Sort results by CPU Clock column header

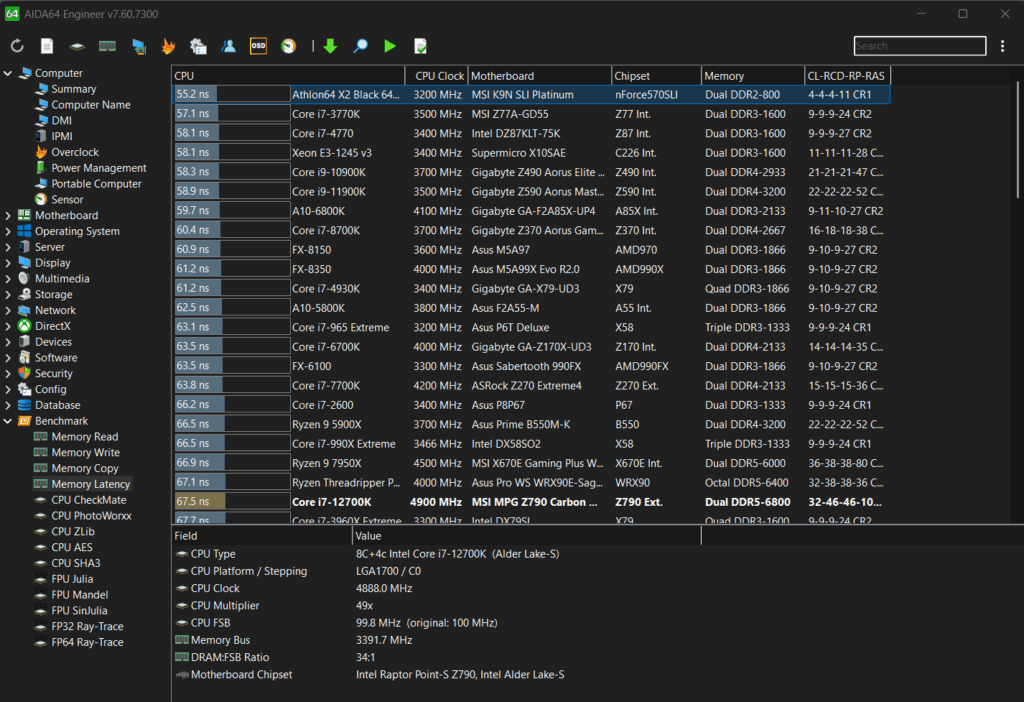click(x=439, y=76)
